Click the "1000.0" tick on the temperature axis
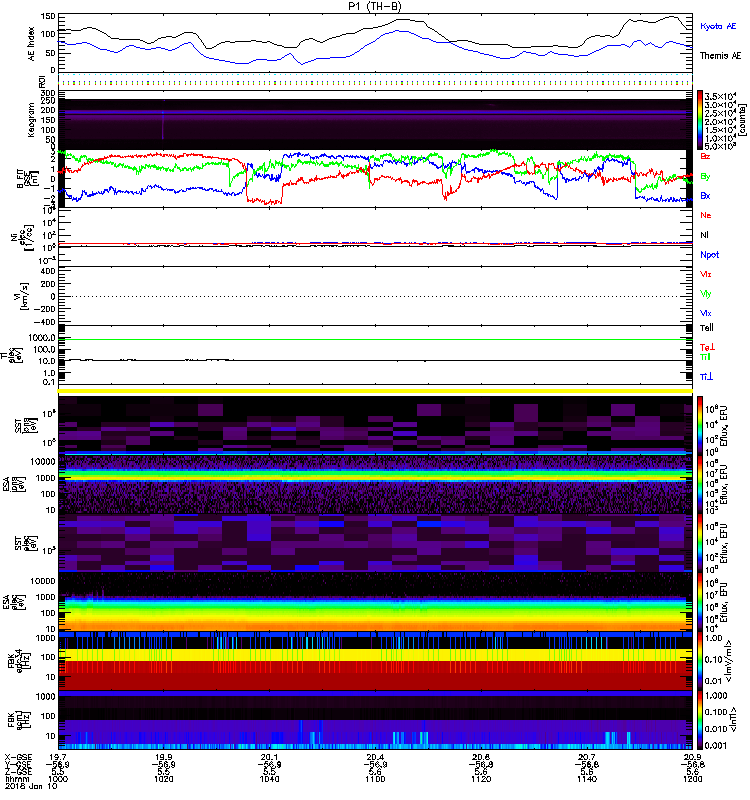 41,338
